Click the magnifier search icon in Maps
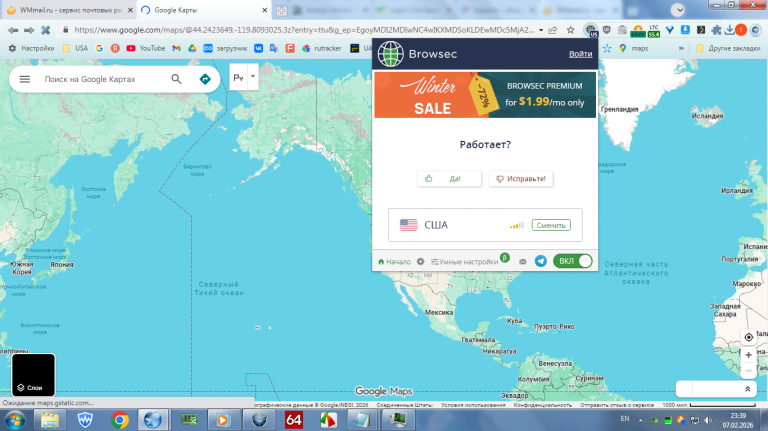 pyautogui.click(x=176, y=79)
